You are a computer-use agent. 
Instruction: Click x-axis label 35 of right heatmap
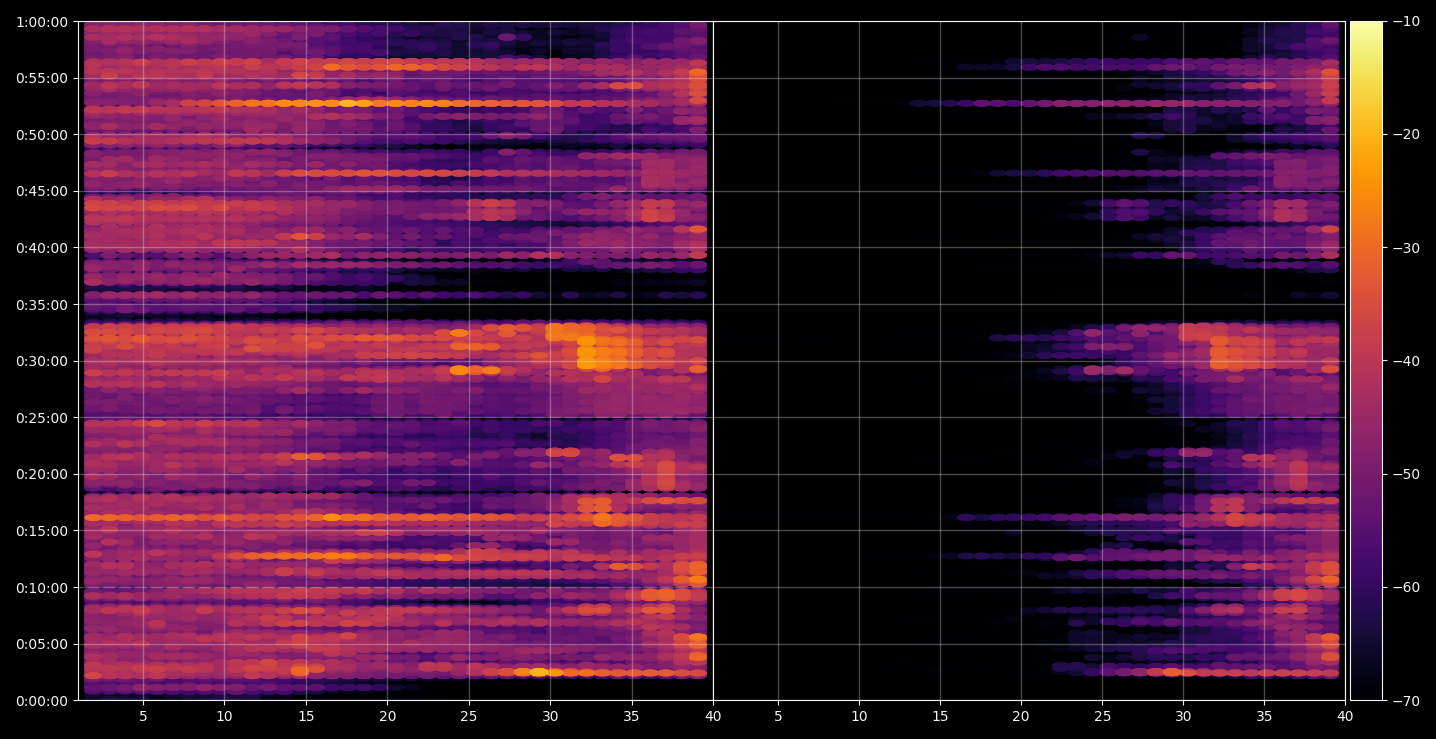[x=1265, y=716]
